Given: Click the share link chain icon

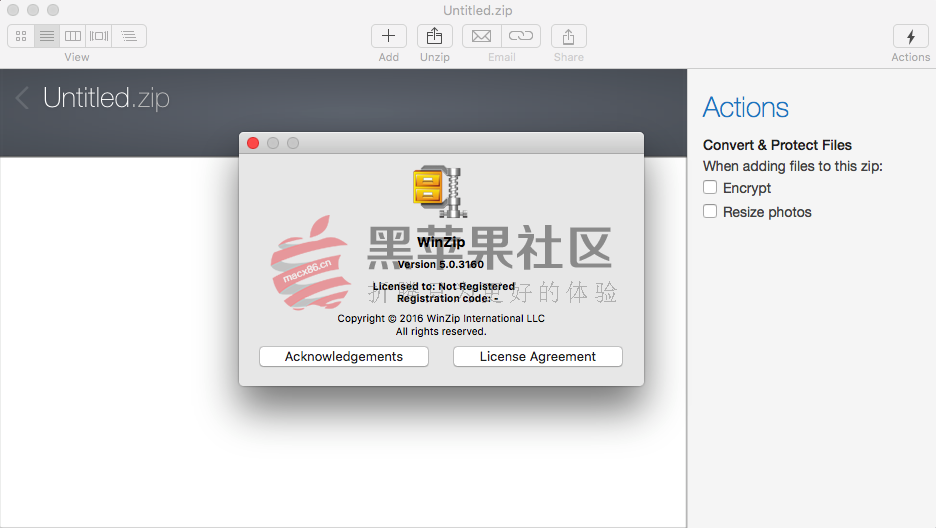Looking at the screenshot, I should point(521,36).
